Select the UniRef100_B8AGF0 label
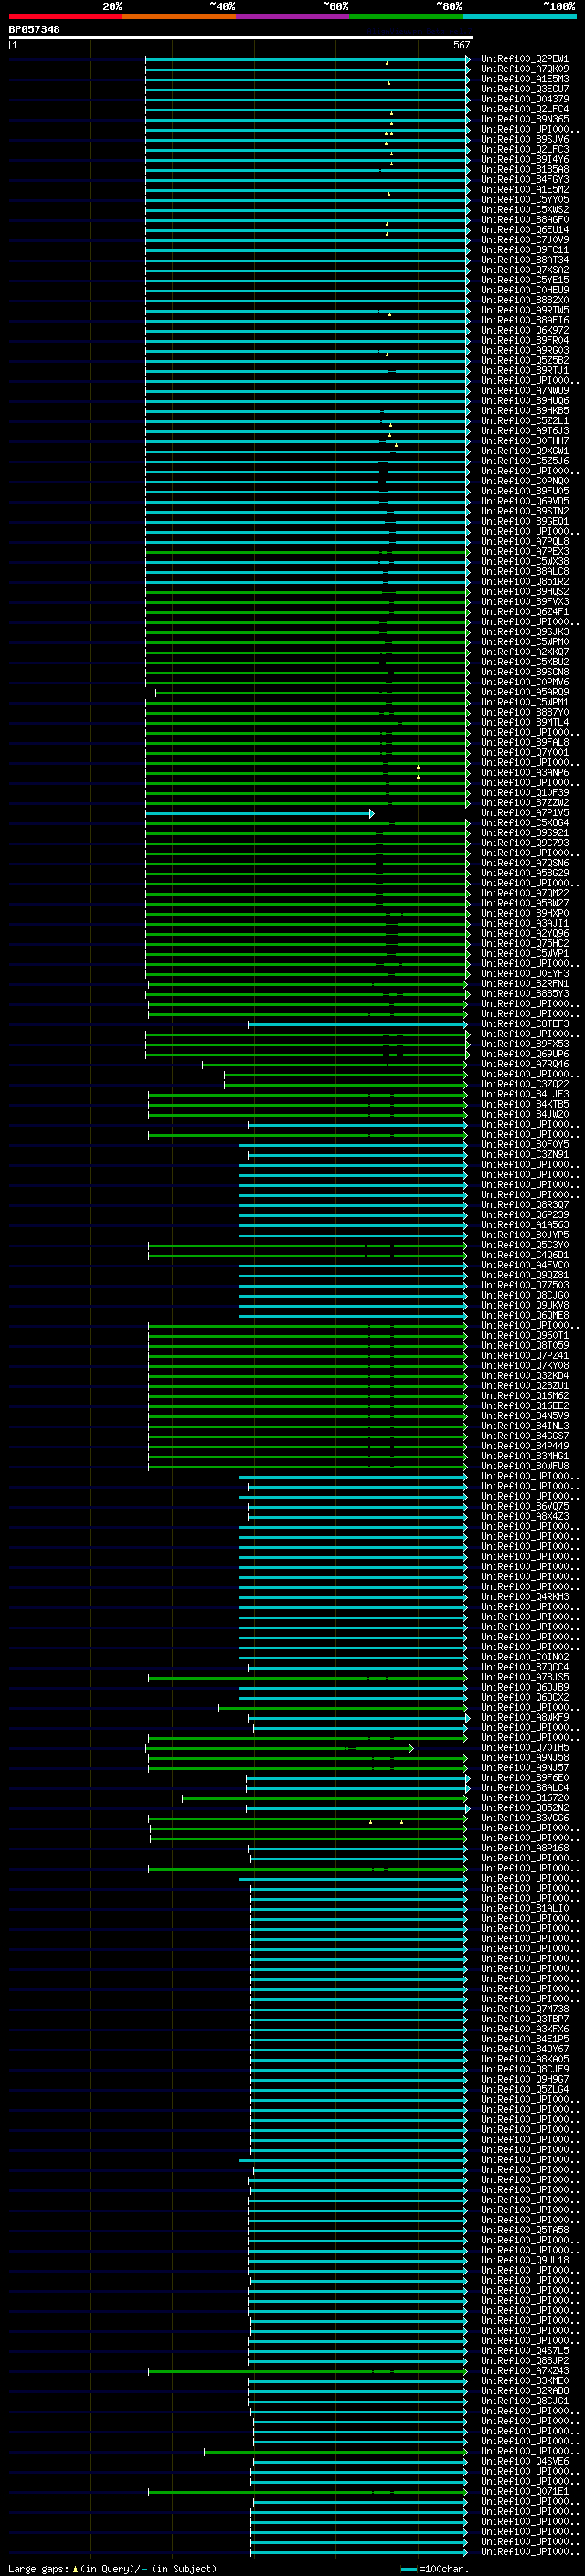The height and width of the screenshot is (2576, 585). click(x=524, y=220)
